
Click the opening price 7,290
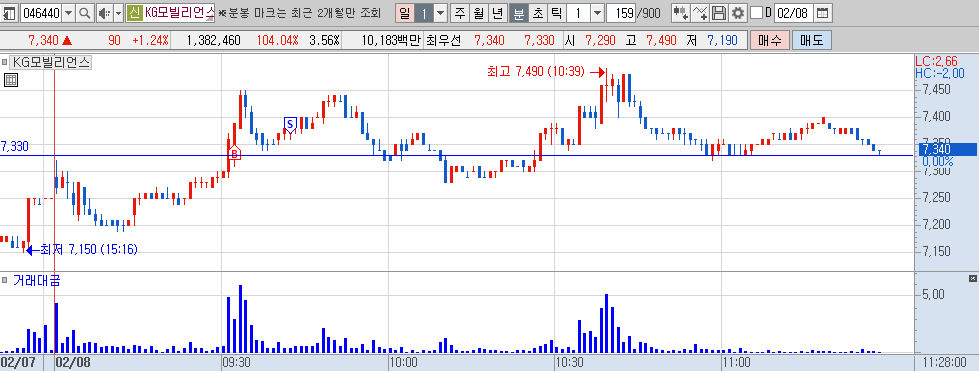pos(600,41)
